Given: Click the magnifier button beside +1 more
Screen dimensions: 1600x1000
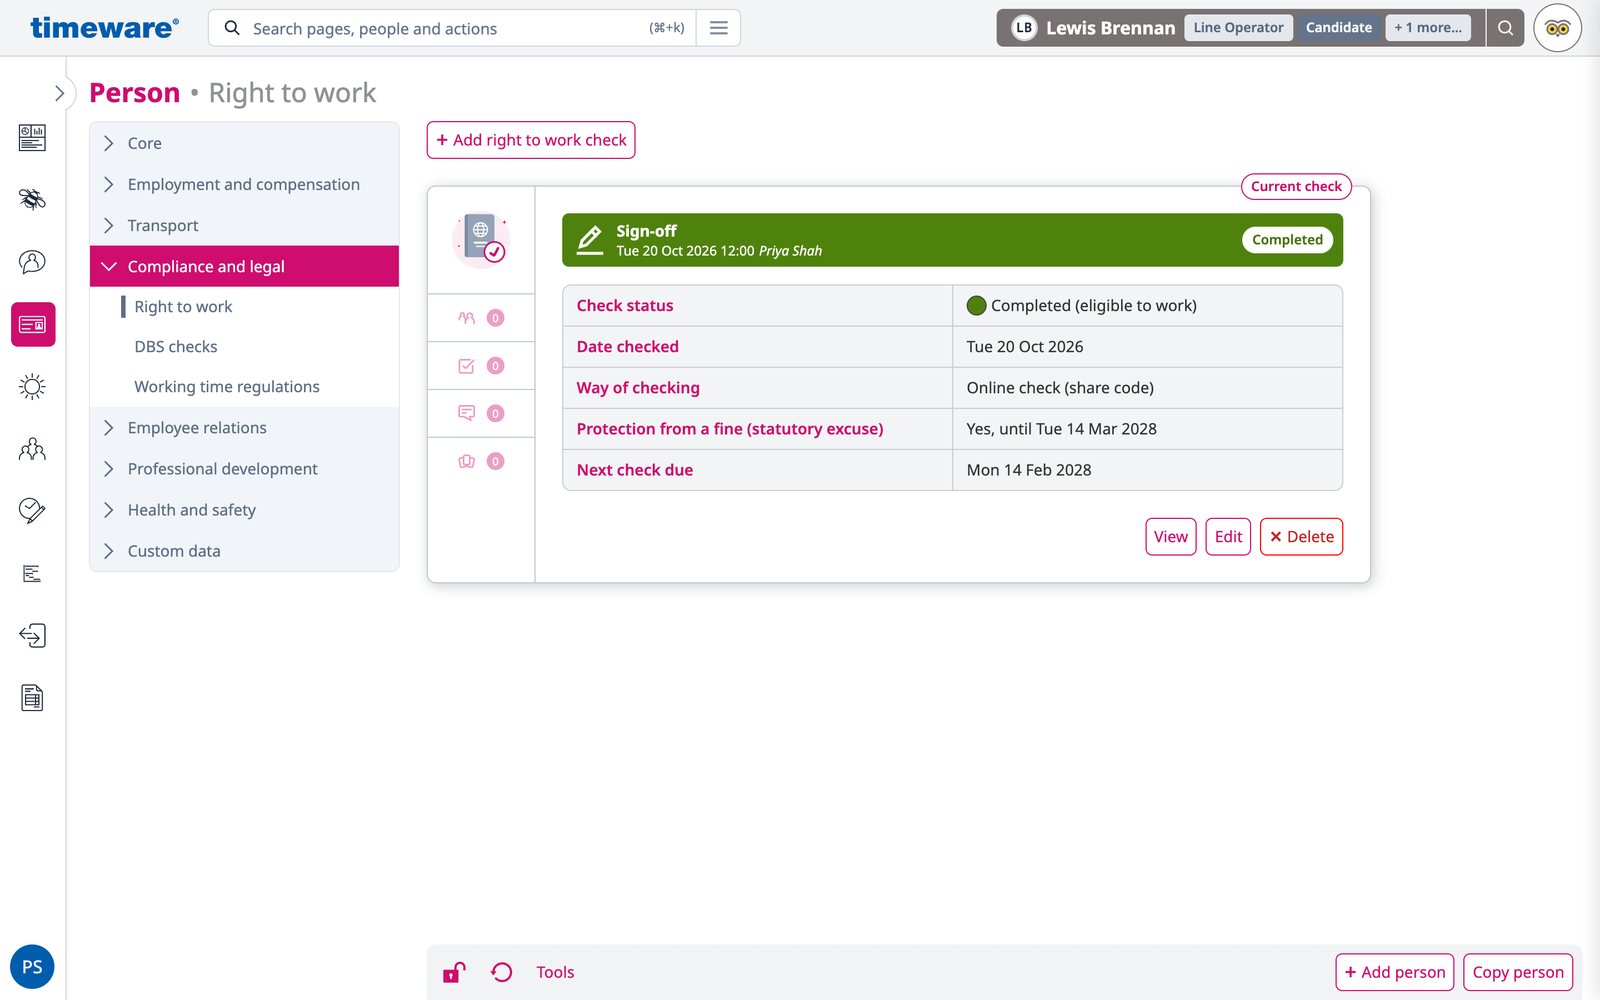Looking at the screenshot, I should [x=1505, y=28].
